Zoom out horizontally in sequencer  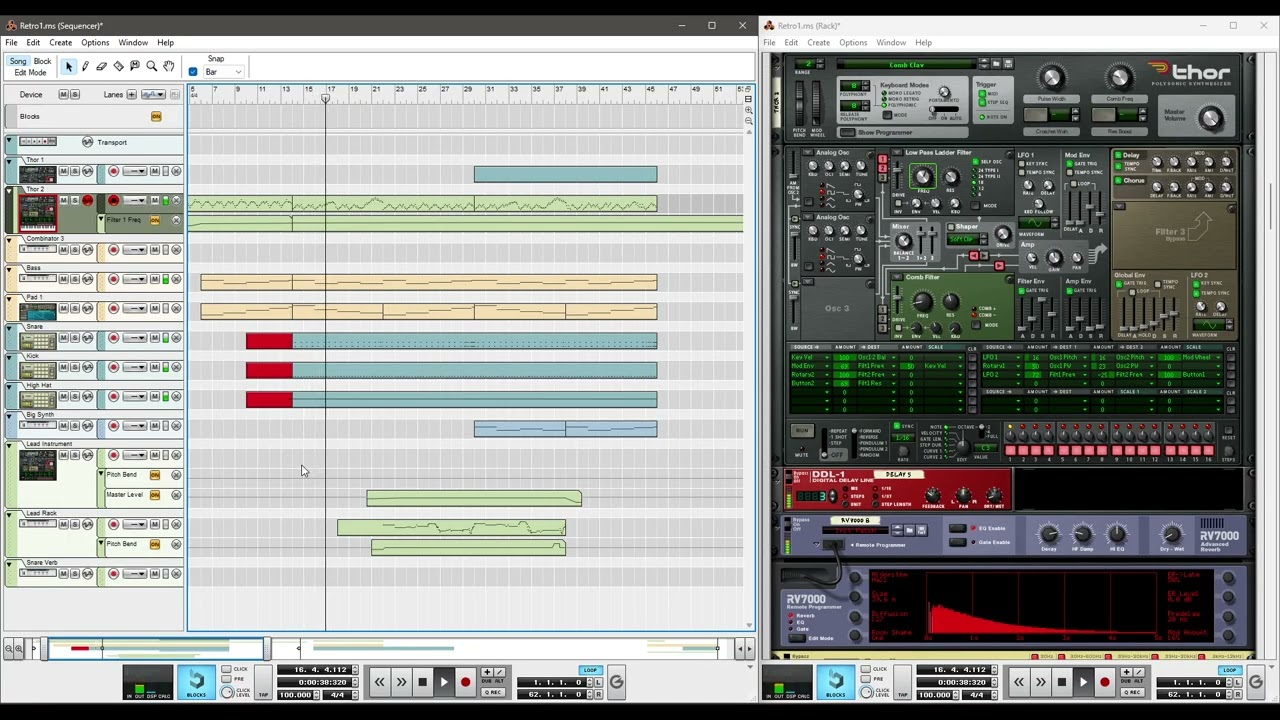[x=9, y=649]
